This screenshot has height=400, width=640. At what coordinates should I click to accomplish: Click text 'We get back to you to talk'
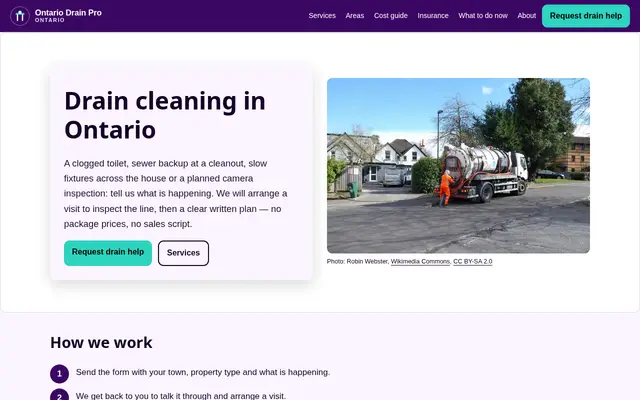pos(181,396)
